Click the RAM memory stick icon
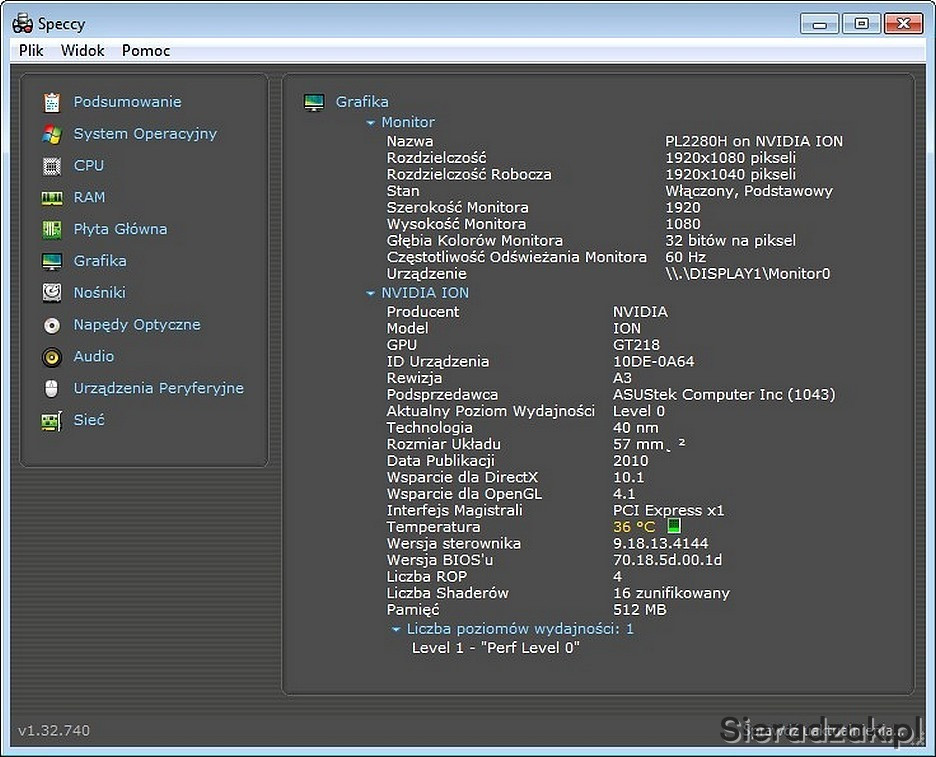 pyautogui.click(x=52, y=198)
